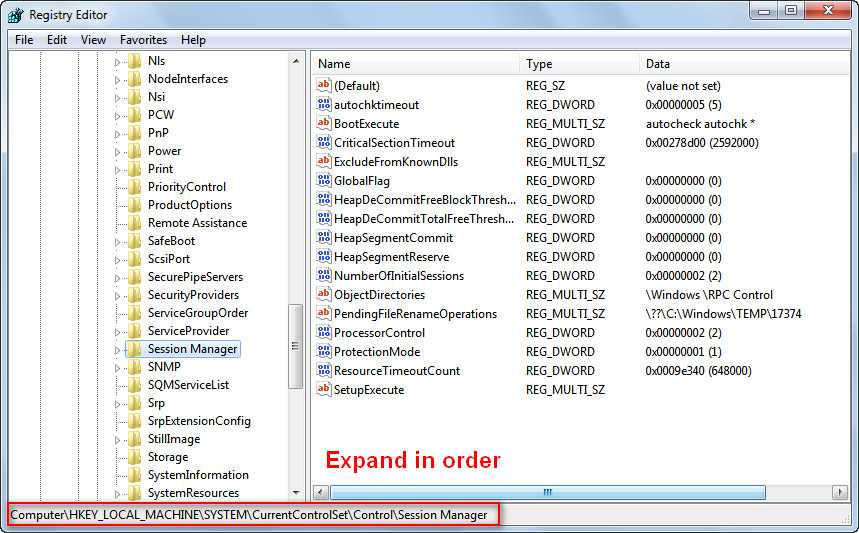Open the Edit menu
Viewport: 859px width, 533px height.
point(57,40)
